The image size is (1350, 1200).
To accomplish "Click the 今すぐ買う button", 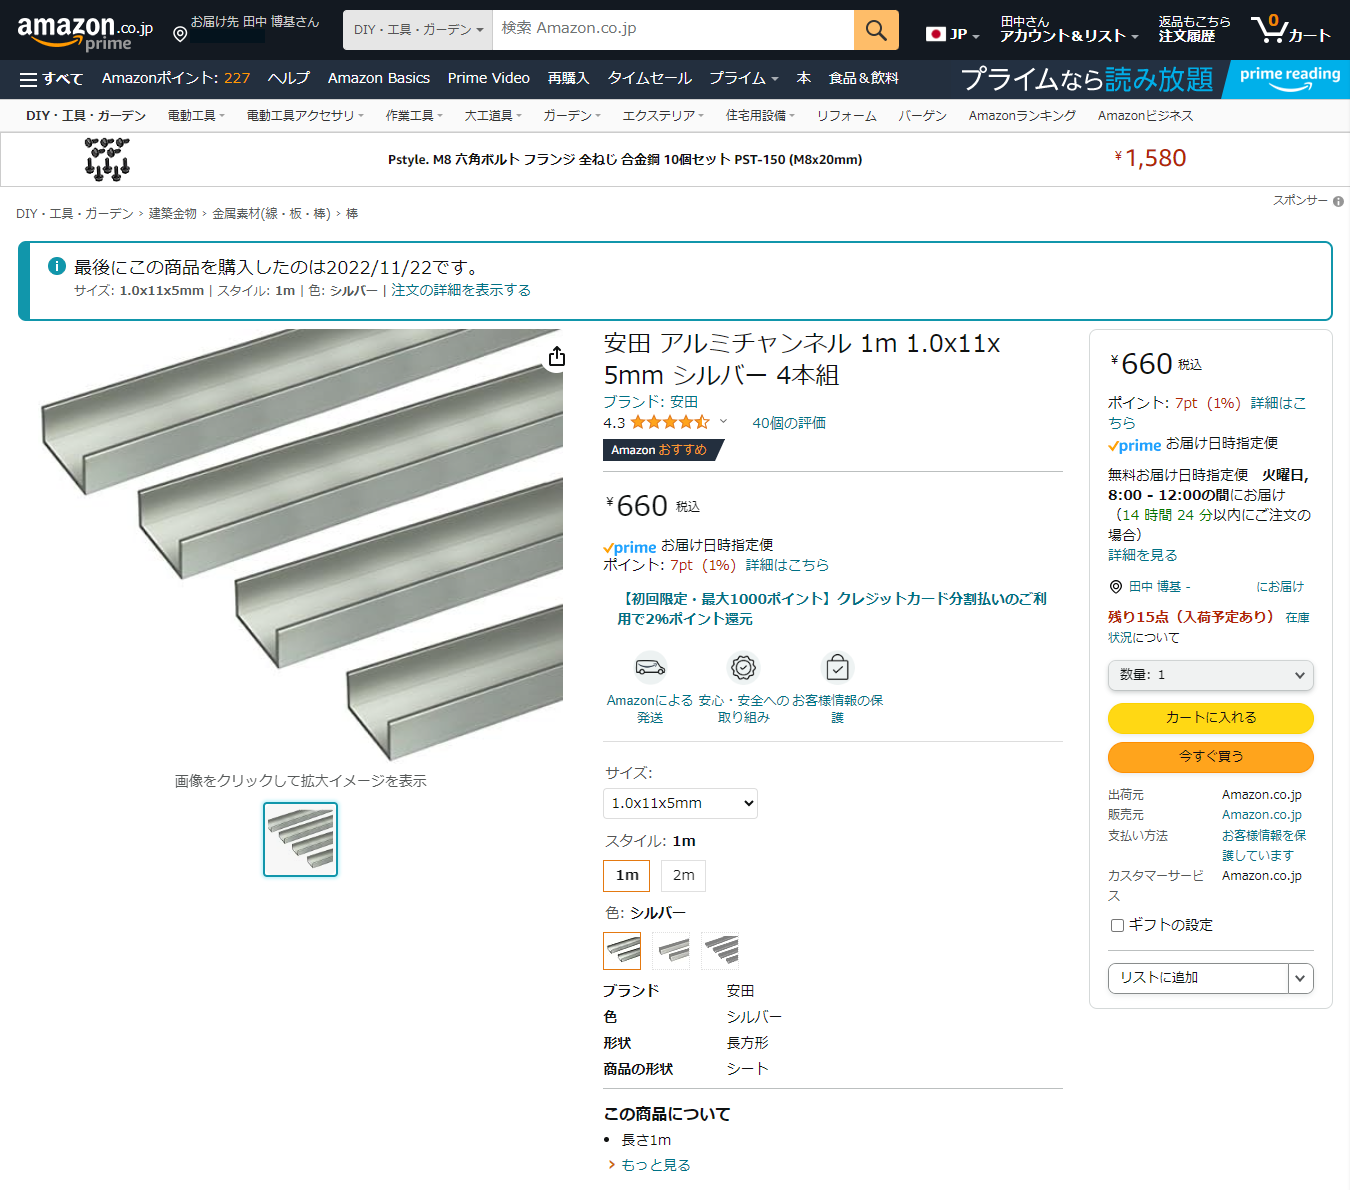I will [x=1211, y=757].
